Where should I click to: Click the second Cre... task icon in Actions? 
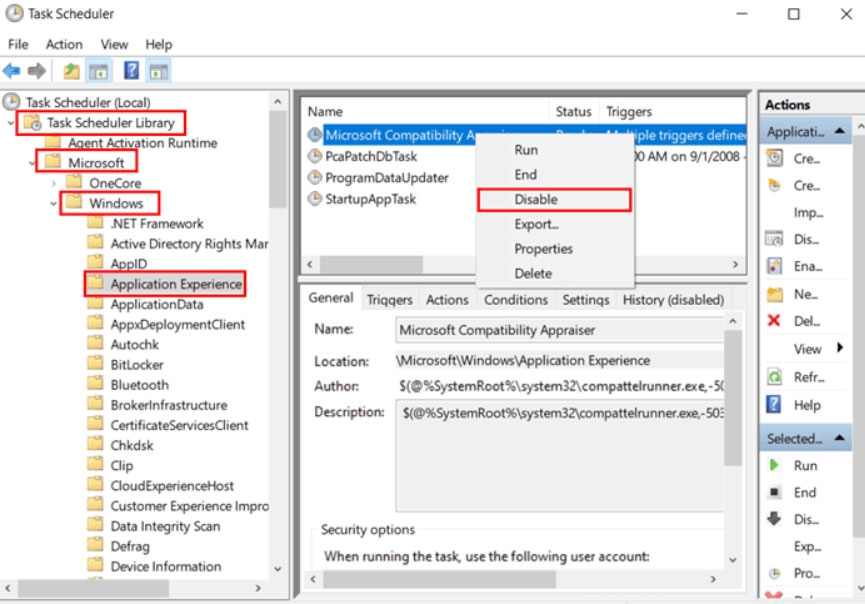click(775, 185)
